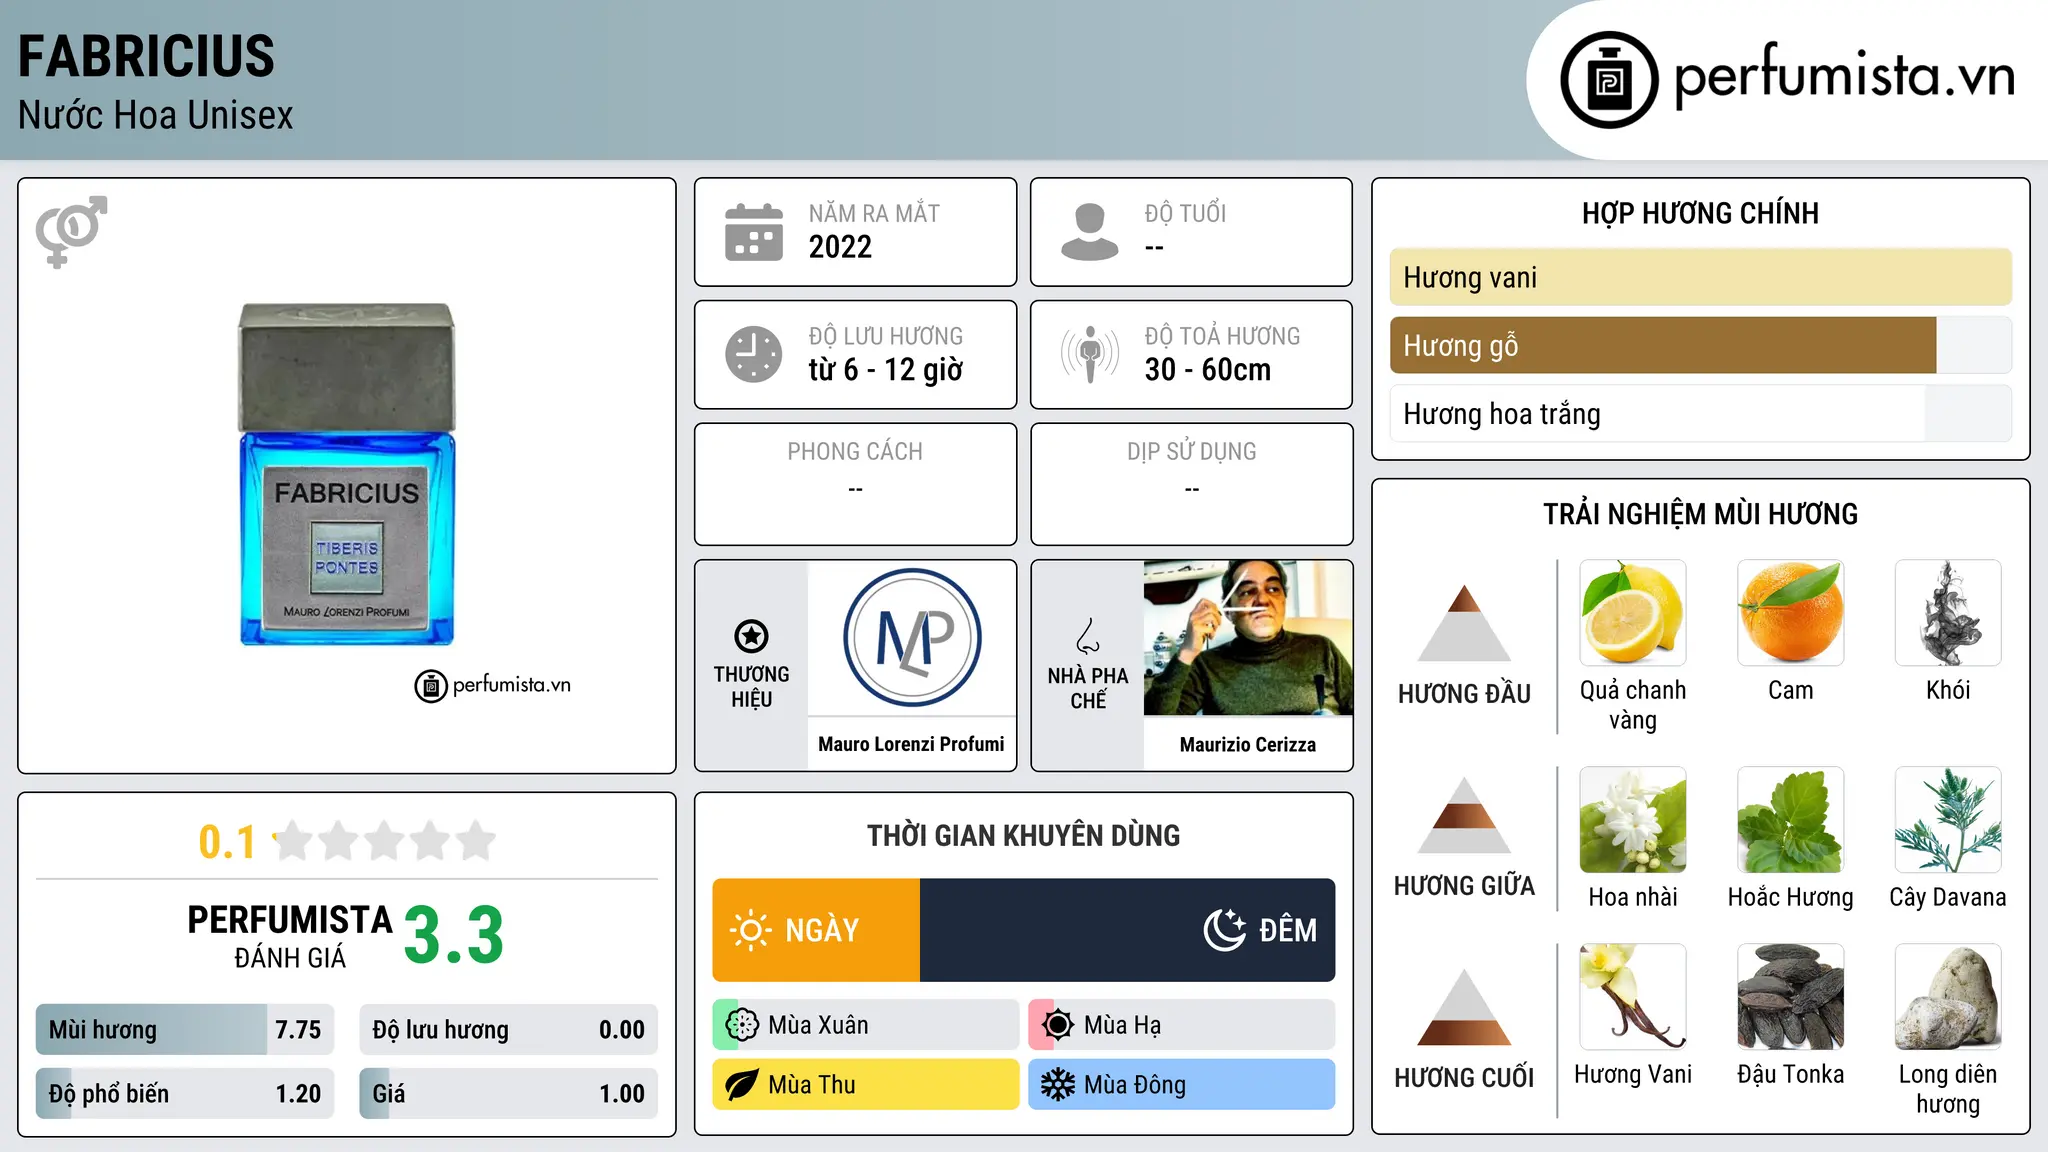Click the unisex gender symbol icon

[71, 232]
